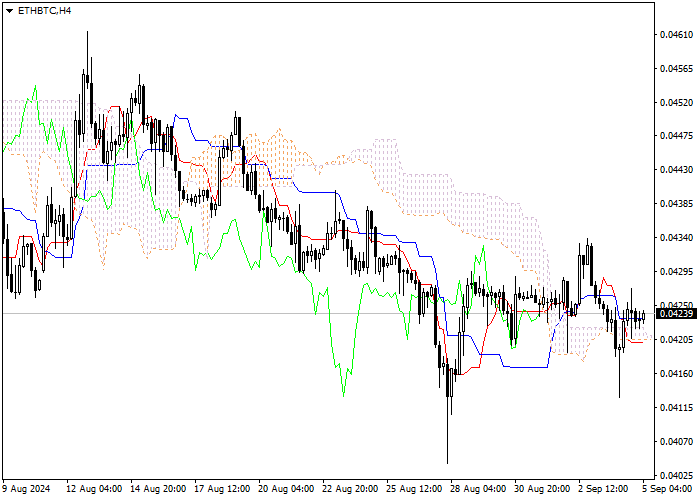Click the 20 Aug 04:00 time label
This screenshot has width=700, height=500.
coord(287,489)
